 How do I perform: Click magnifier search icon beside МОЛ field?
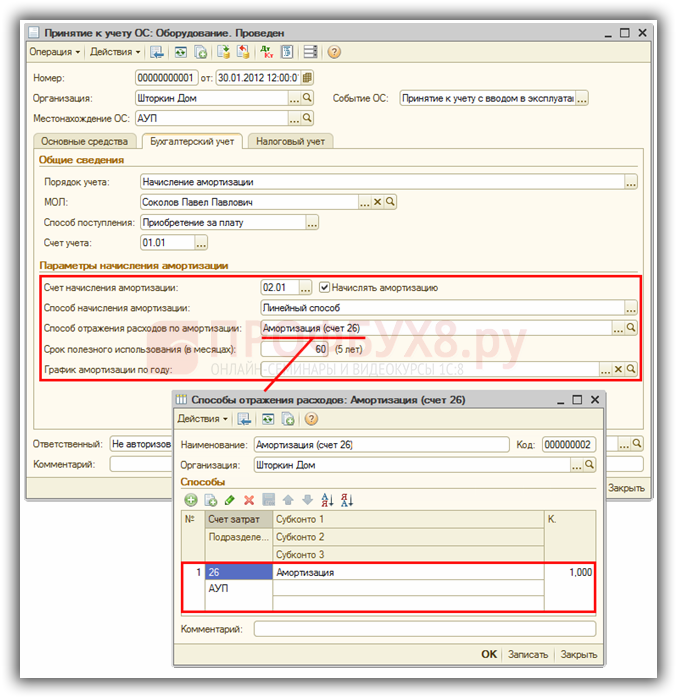click(391, 202)
